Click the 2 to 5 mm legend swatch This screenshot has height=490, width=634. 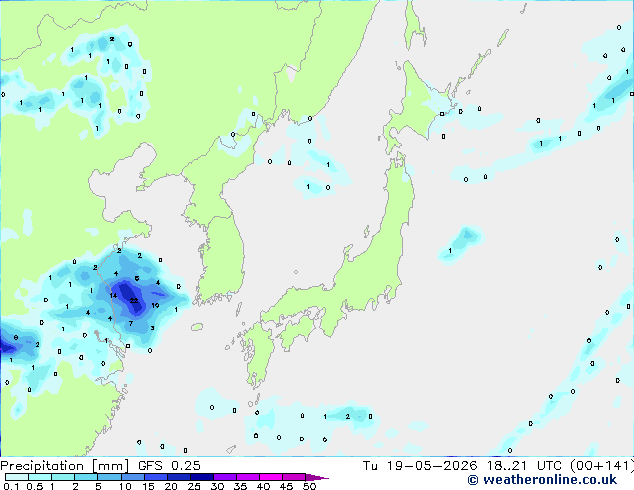87,477
